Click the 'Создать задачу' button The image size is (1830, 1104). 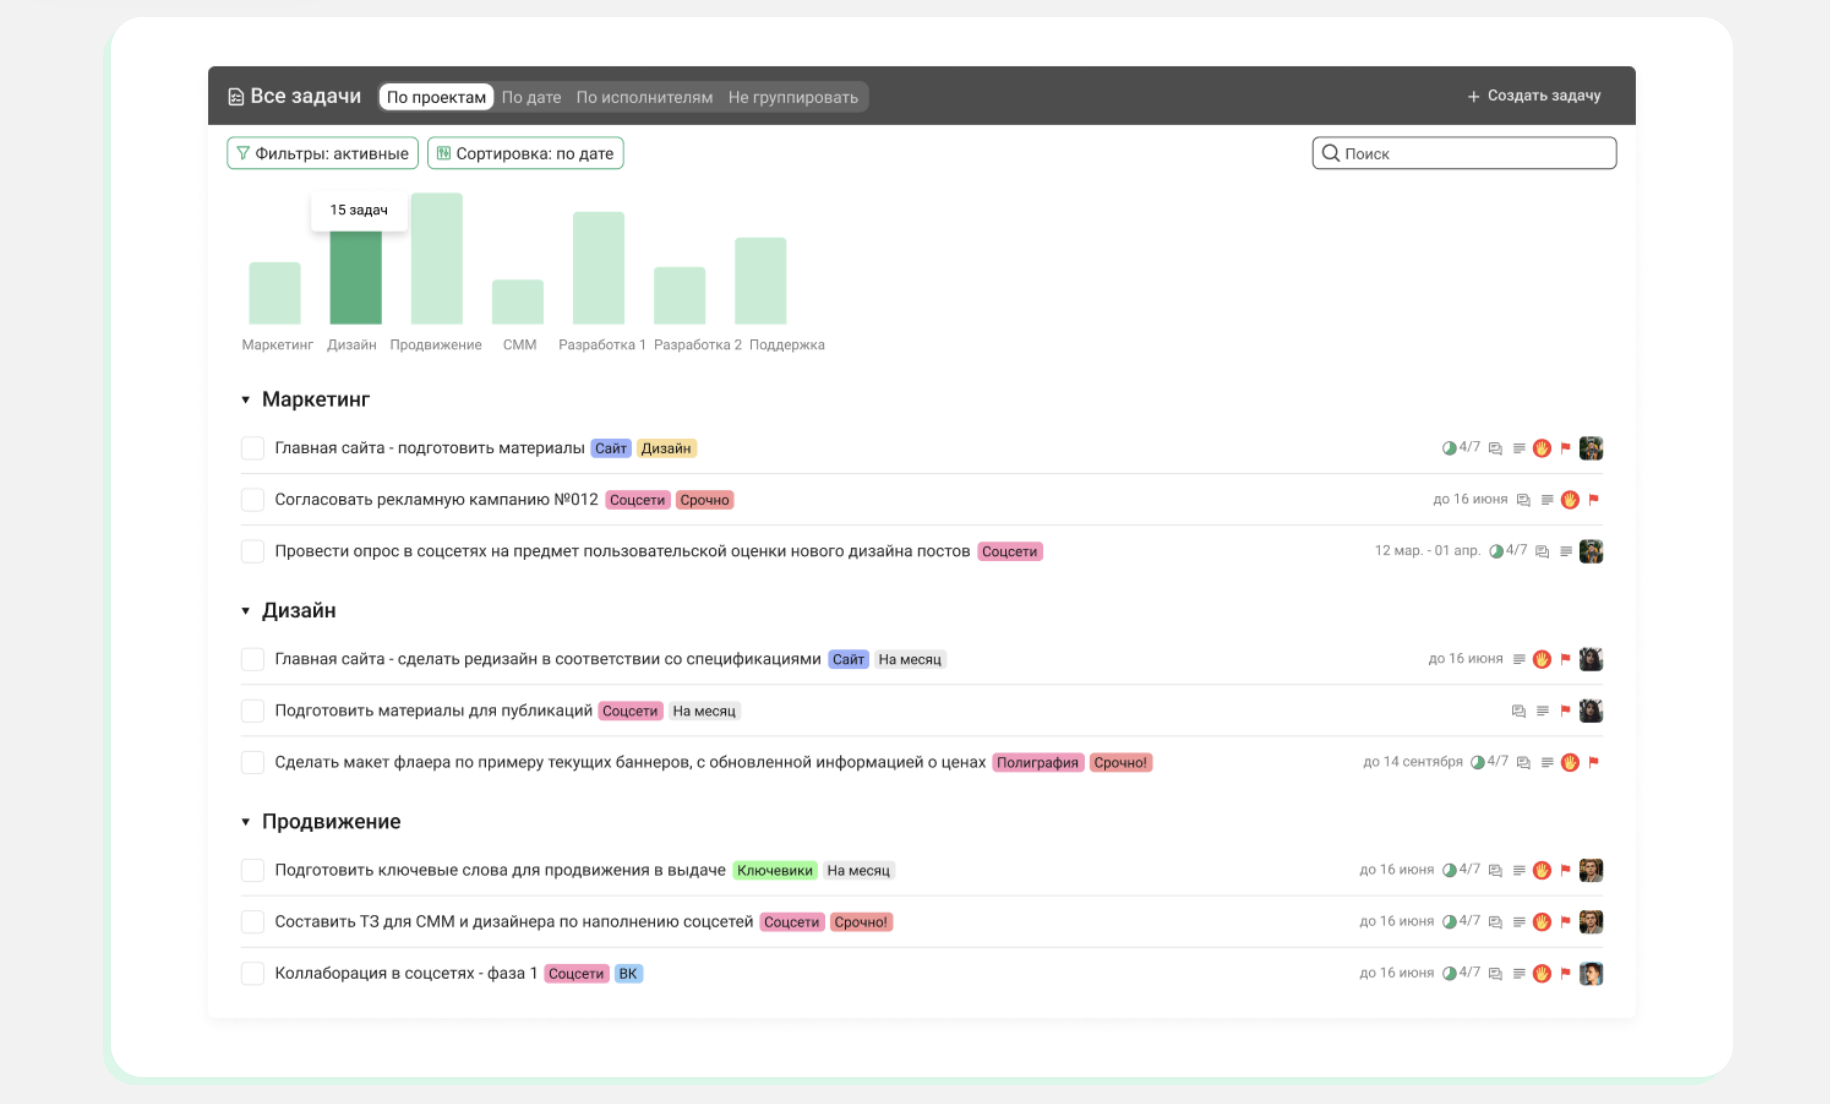pos(1534,96)
